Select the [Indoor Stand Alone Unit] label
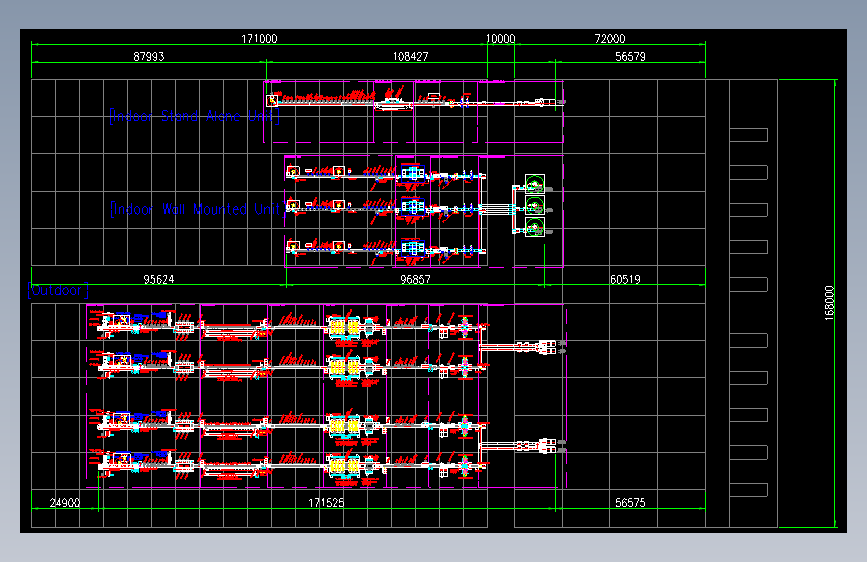Viewport: 867px width, 562px height. pyautogui.click(x=195, y=116)
